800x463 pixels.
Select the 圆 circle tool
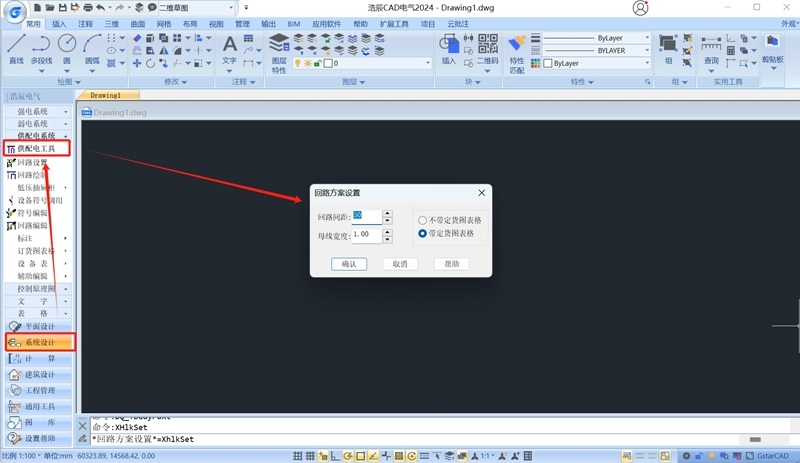point(67,49)
